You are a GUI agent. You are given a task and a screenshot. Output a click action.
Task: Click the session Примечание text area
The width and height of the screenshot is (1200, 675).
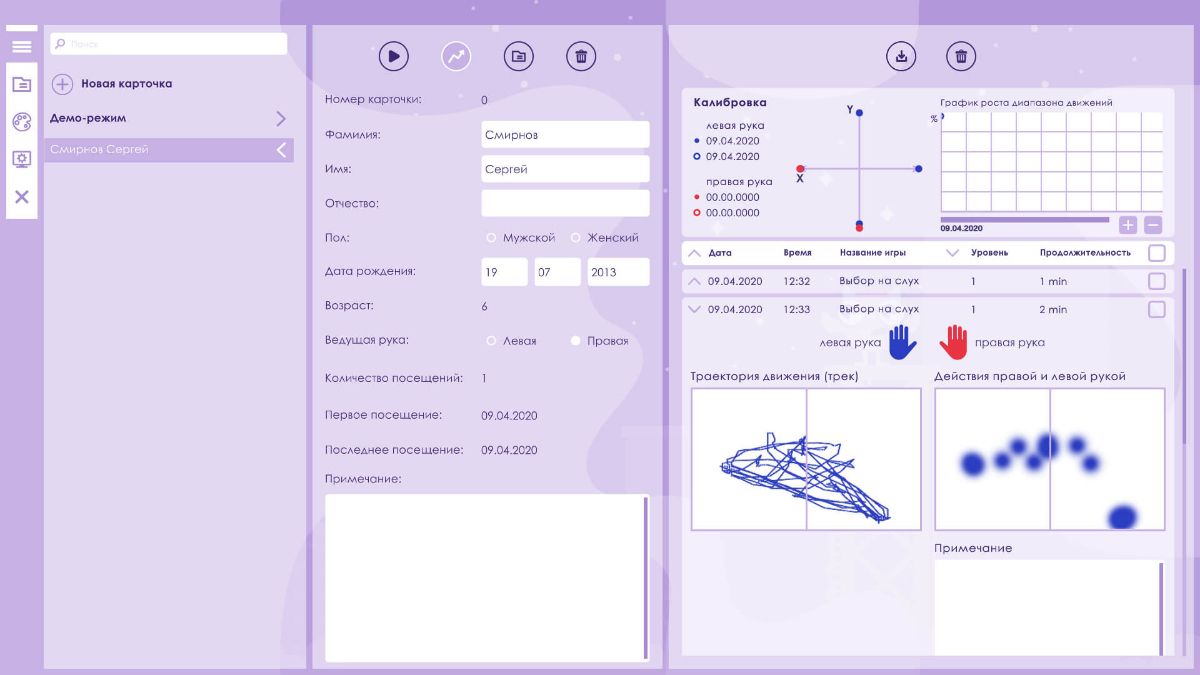(1050, 608)
